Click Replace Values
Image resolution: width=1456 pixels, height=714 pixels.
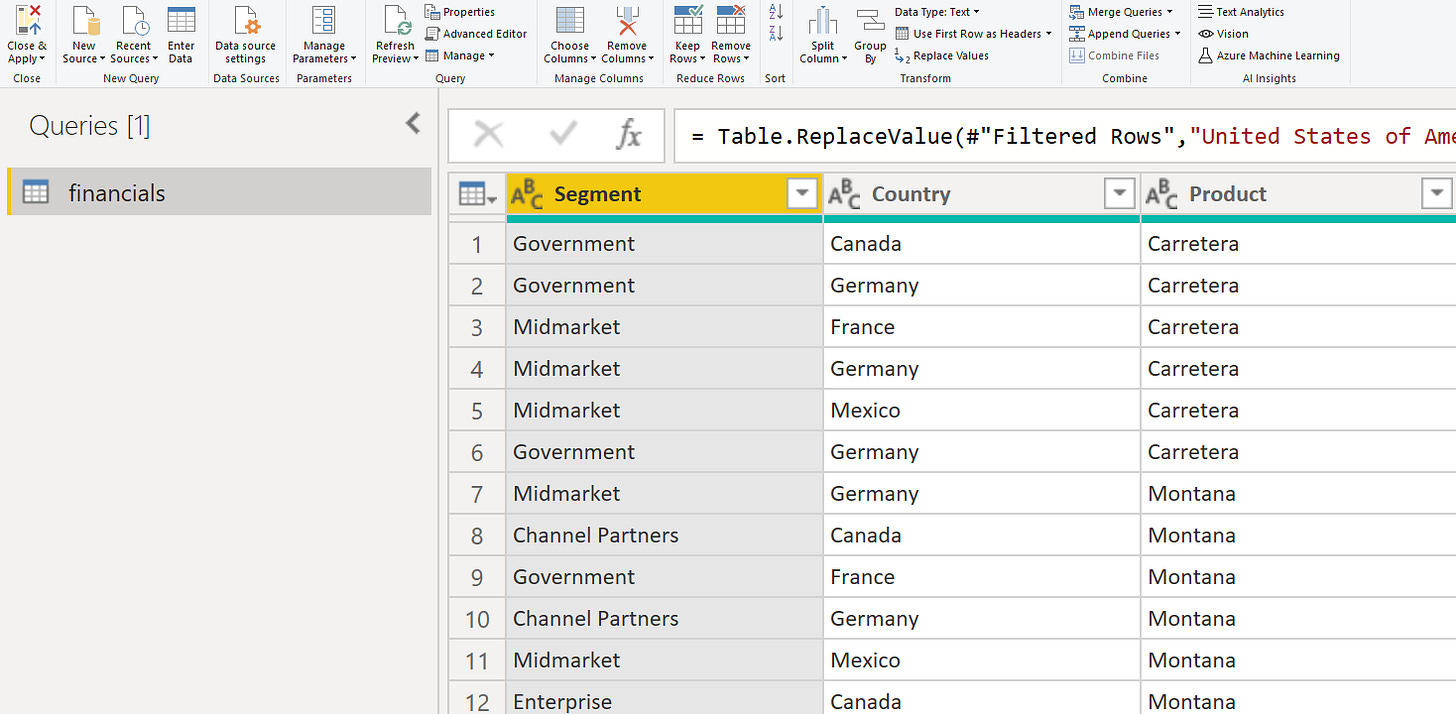coord(941,56)
